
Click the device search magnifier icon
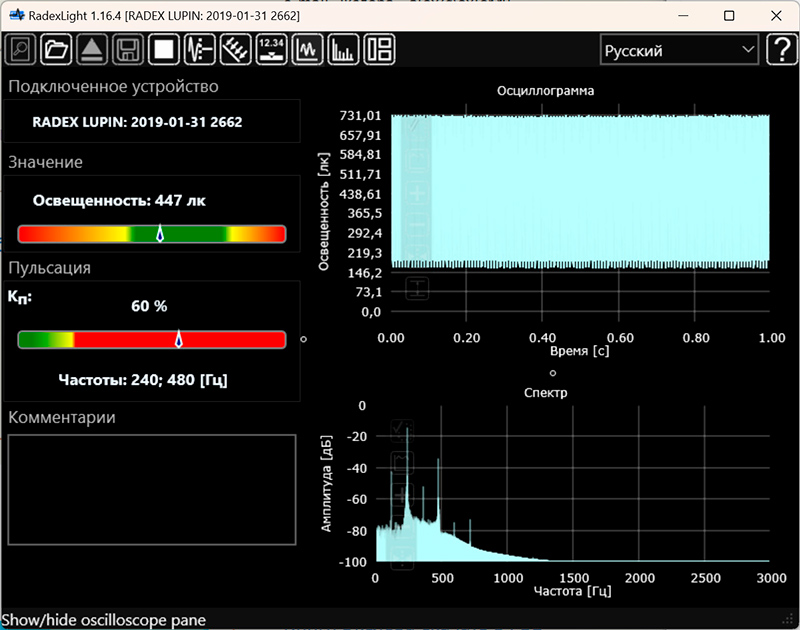[x=21, y=49]
